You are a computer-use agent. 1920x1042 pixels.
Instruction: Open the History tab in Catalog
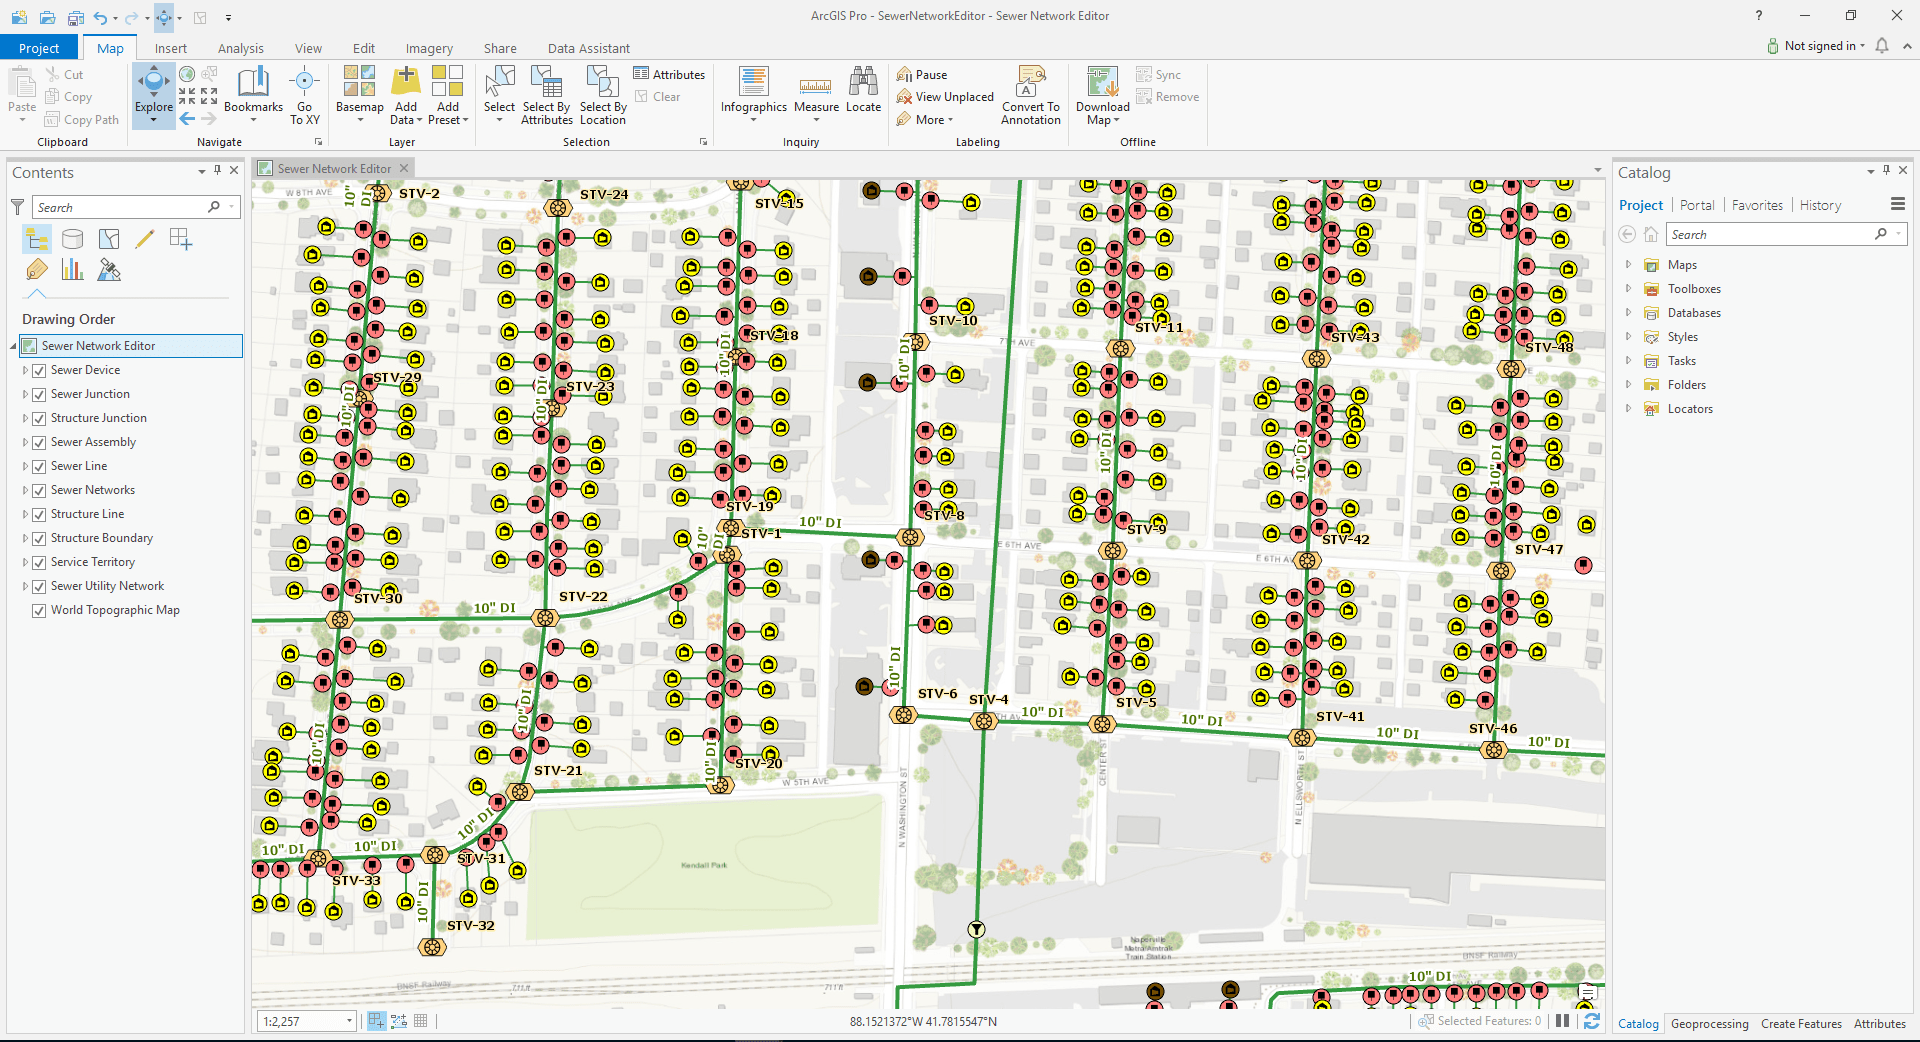(x=1820, y=205)
